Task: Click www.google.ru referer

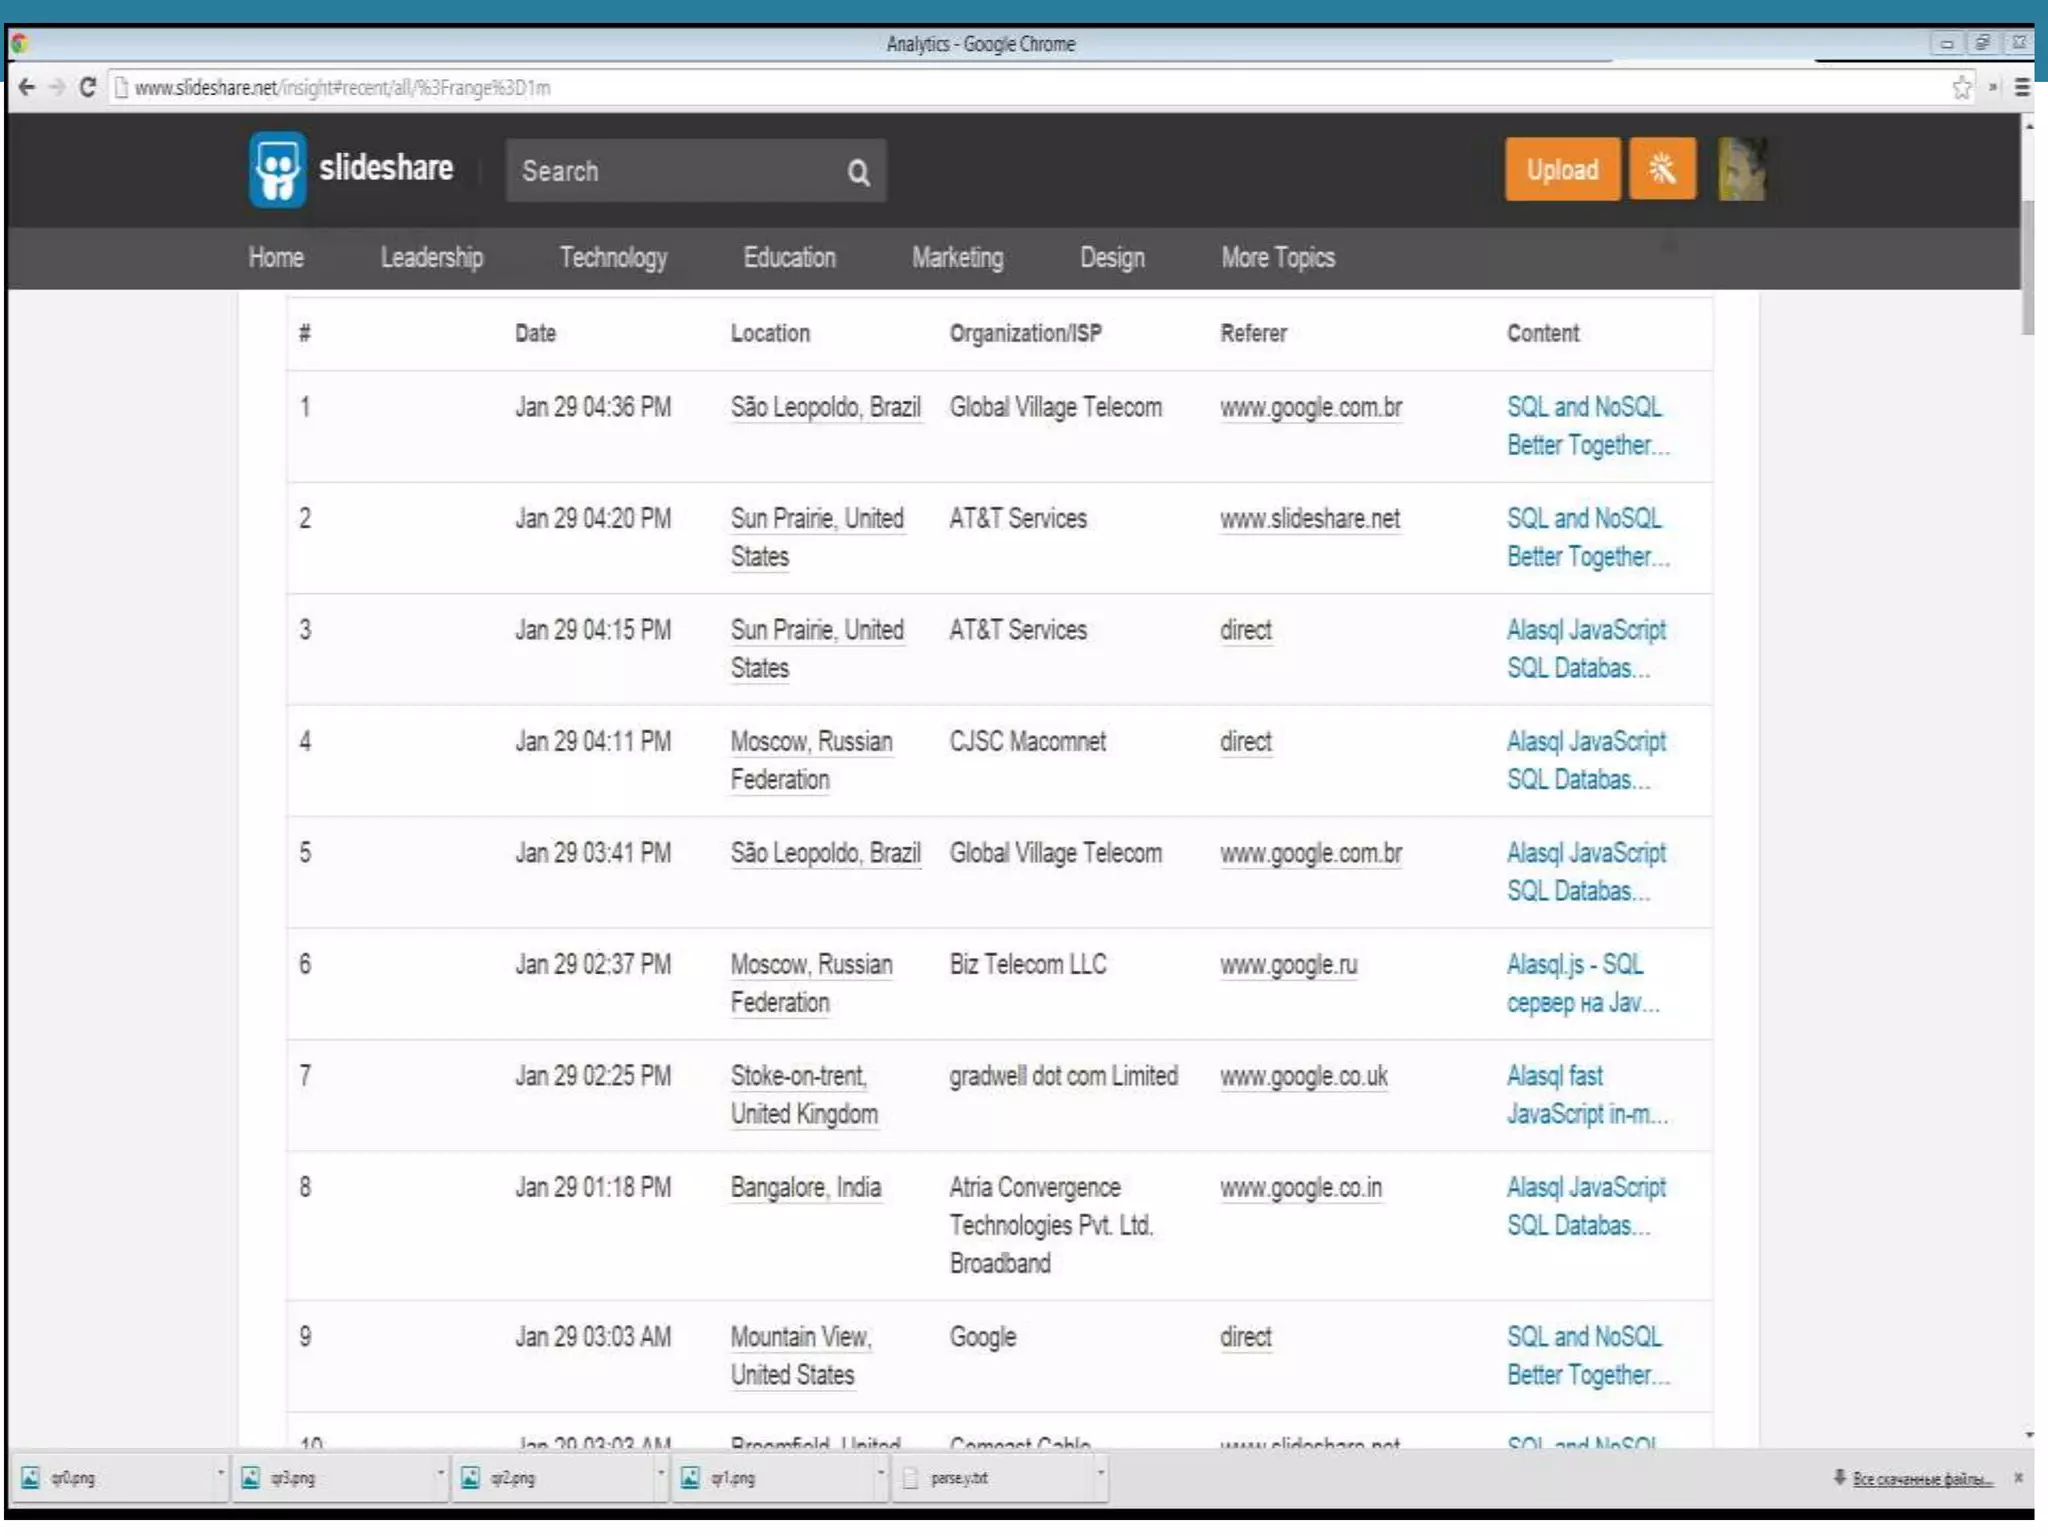Action: tap(1289, 965)
